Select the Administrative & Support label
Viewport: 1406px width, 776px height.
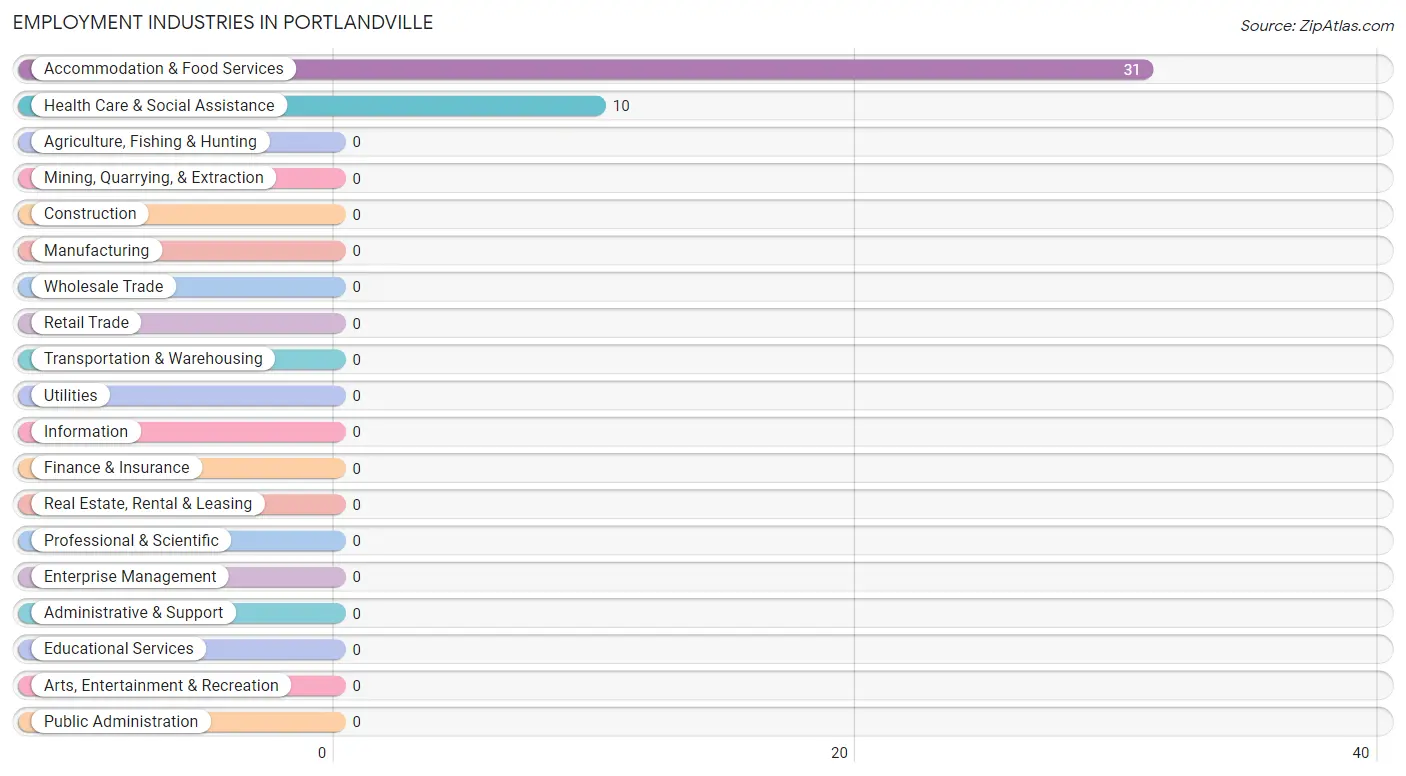133,613
